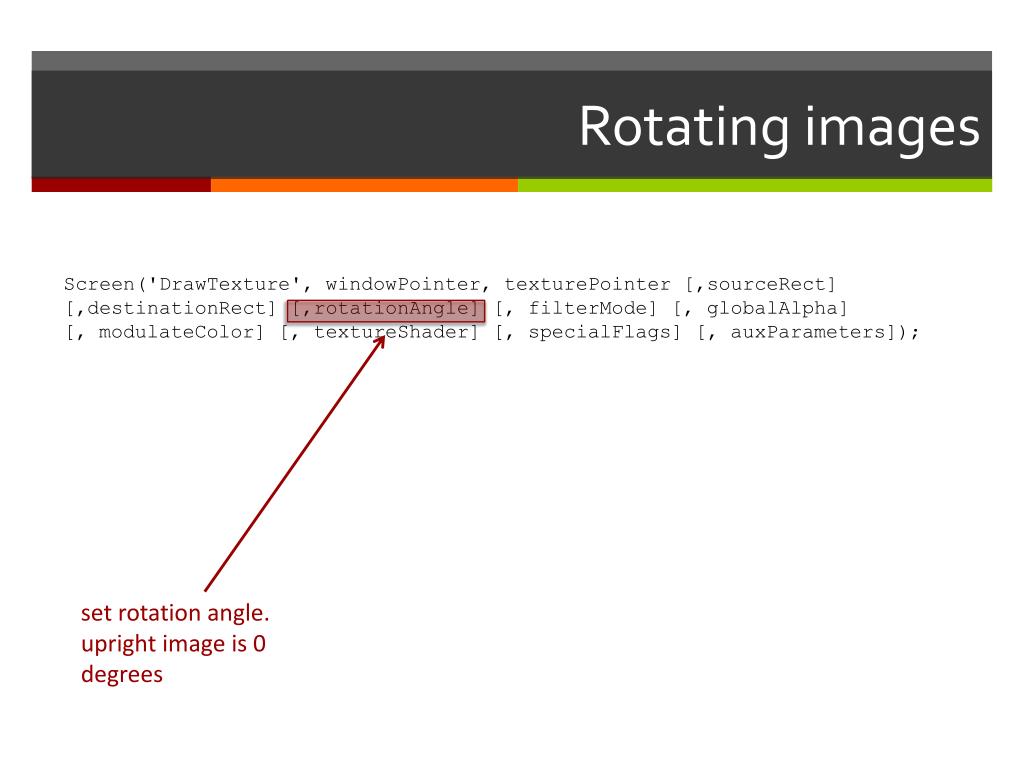
Task: Click the [,destinationRect] parameter
Action: (x=170, y=308)
